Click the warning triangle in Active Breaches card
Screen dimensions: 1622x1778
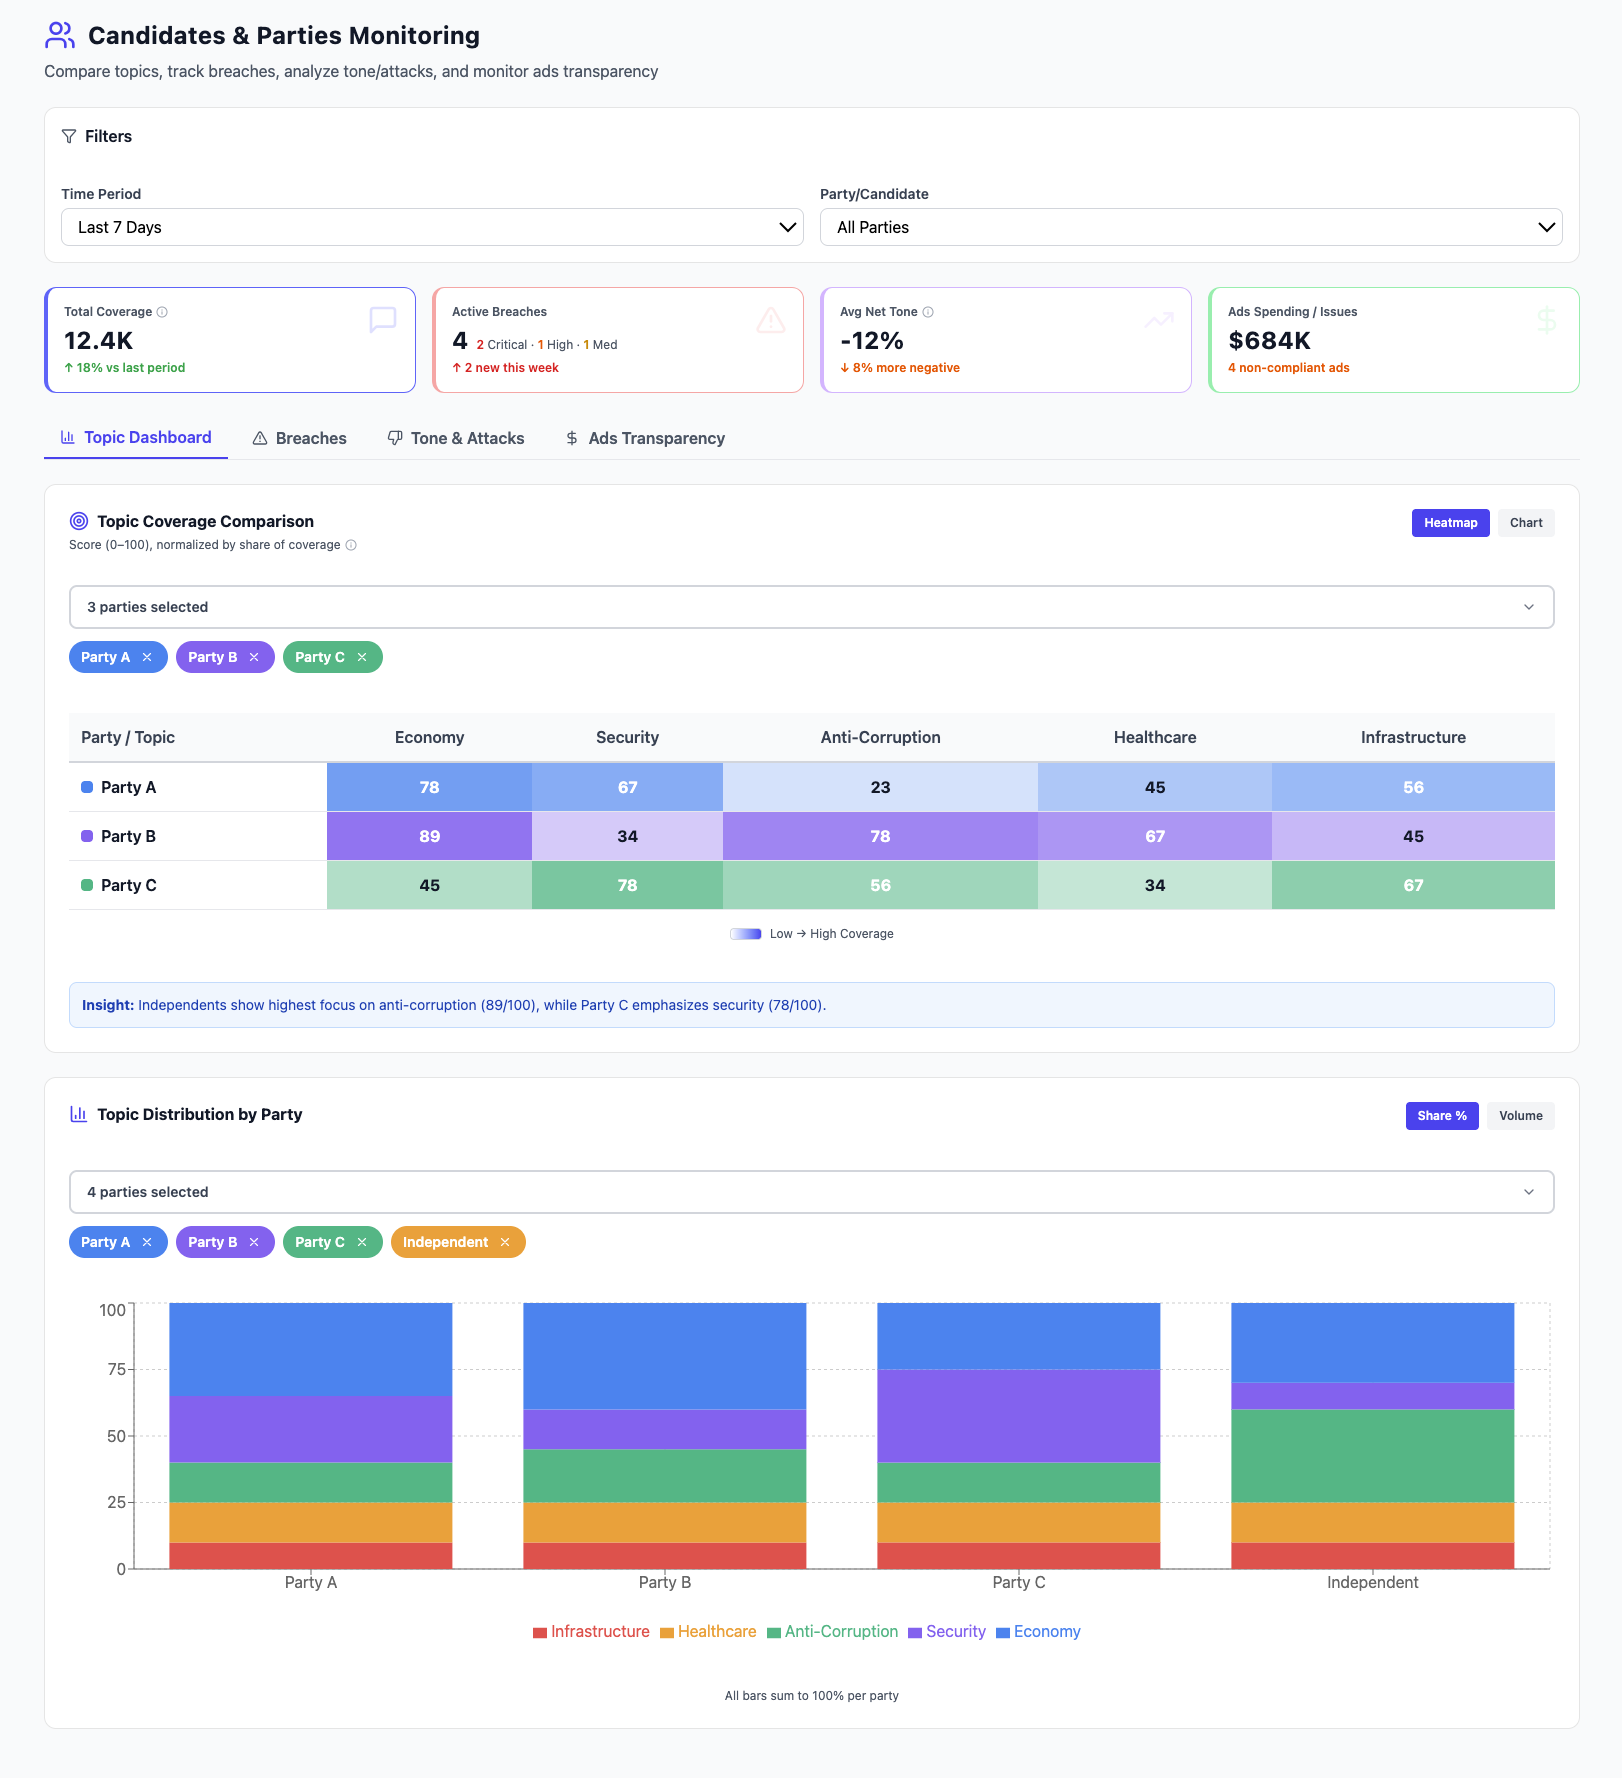pyautogui.click(x=771, y=320)
